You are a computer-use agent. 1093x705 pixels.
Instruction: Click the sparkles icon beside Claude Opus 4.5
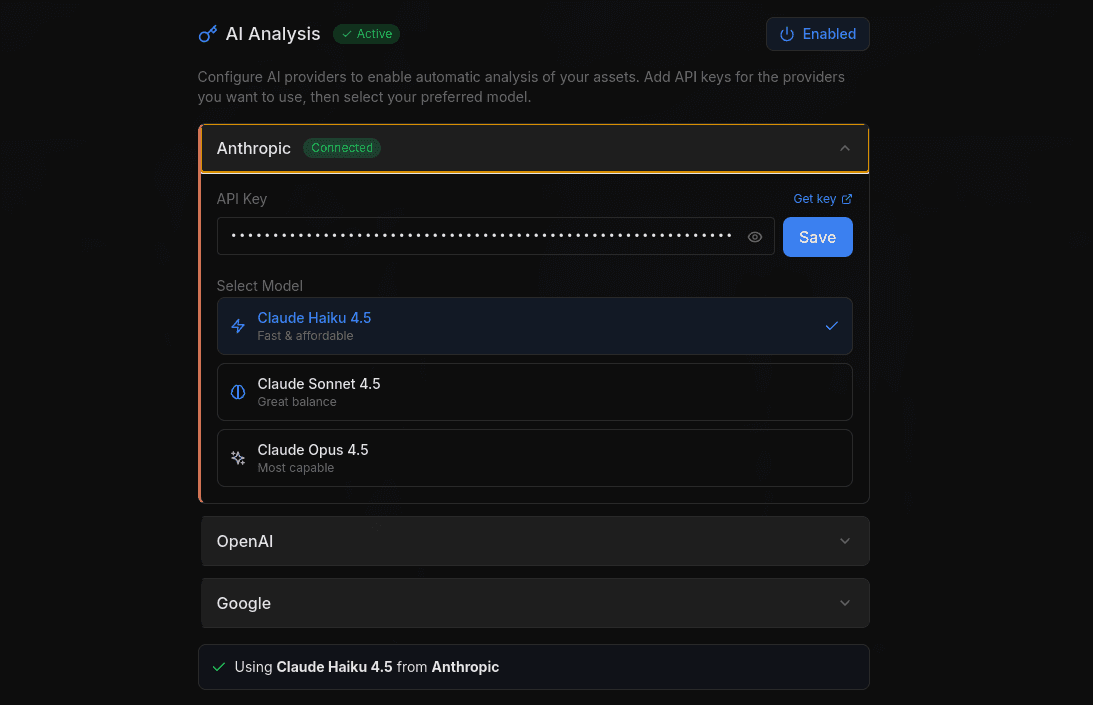(237, 457)
